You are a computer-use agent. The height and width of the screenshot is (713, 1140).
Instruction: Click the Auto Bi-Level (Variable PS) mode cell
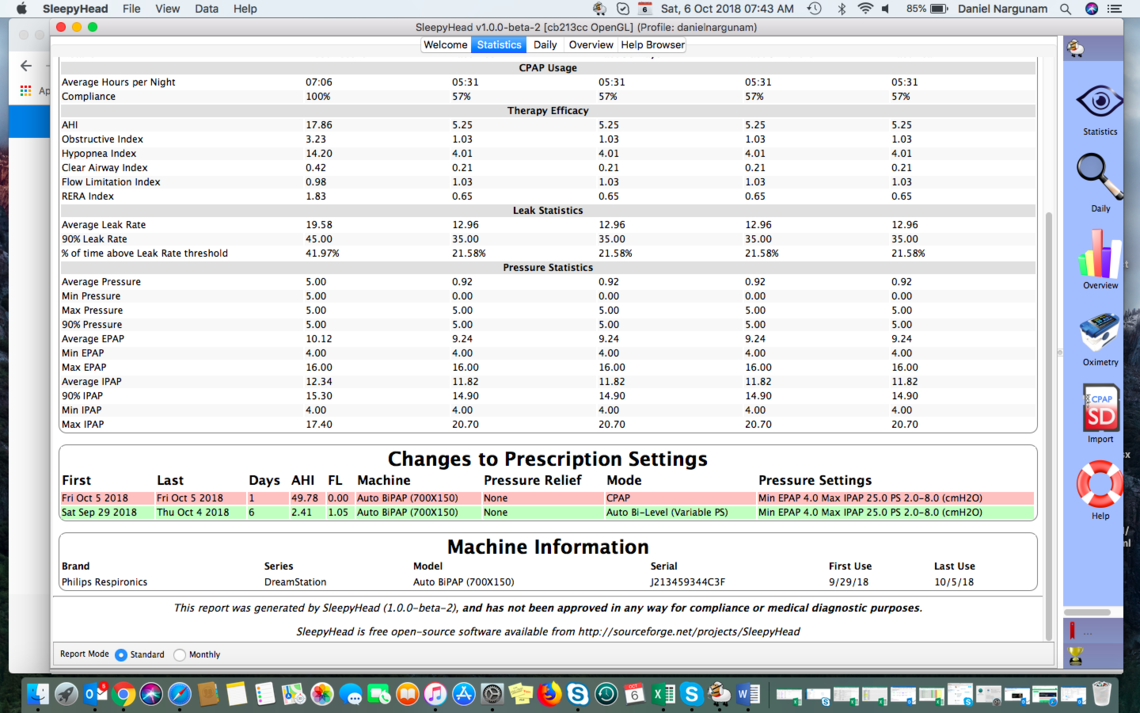[667, 512]
